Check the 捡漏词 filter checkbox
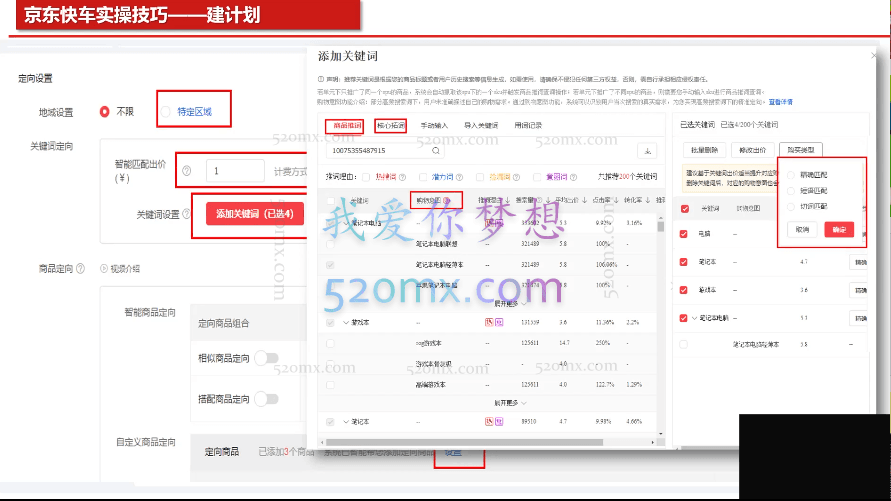The height and width of the screenshot is (501, 891). coord(480,177)
